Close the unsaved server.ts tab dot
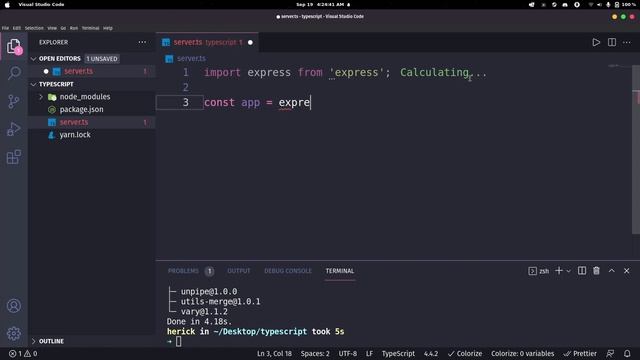 [250, 42]
